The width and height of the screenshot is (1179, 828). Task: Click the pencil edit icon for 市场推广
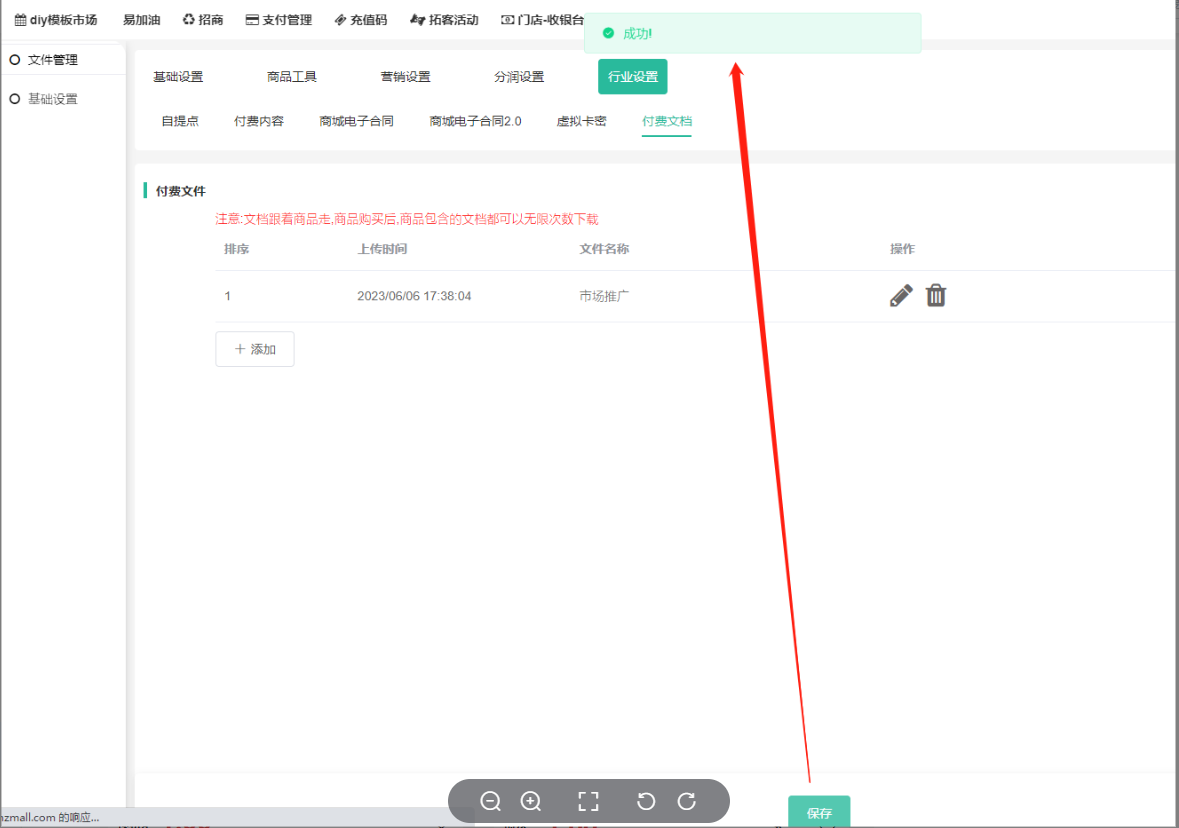tap(901, 296)
